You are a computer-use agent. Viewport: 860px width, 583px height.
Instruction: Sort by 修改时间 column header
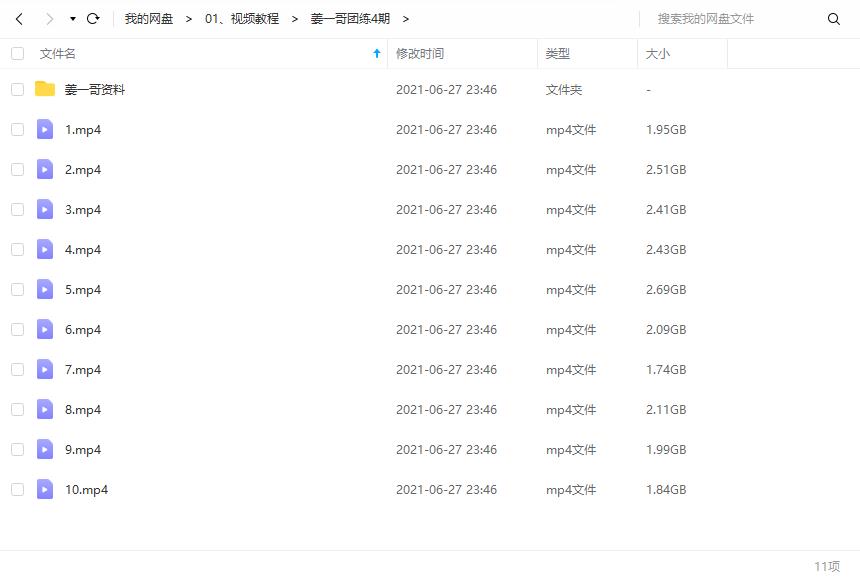pos(420,54)
